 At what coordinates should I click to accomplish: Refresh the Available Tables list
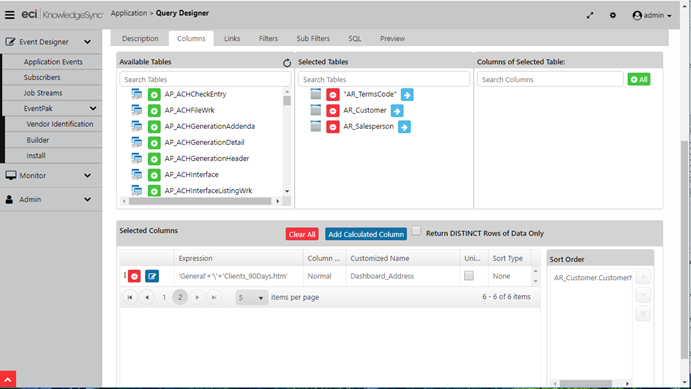[x=287, y=63]
